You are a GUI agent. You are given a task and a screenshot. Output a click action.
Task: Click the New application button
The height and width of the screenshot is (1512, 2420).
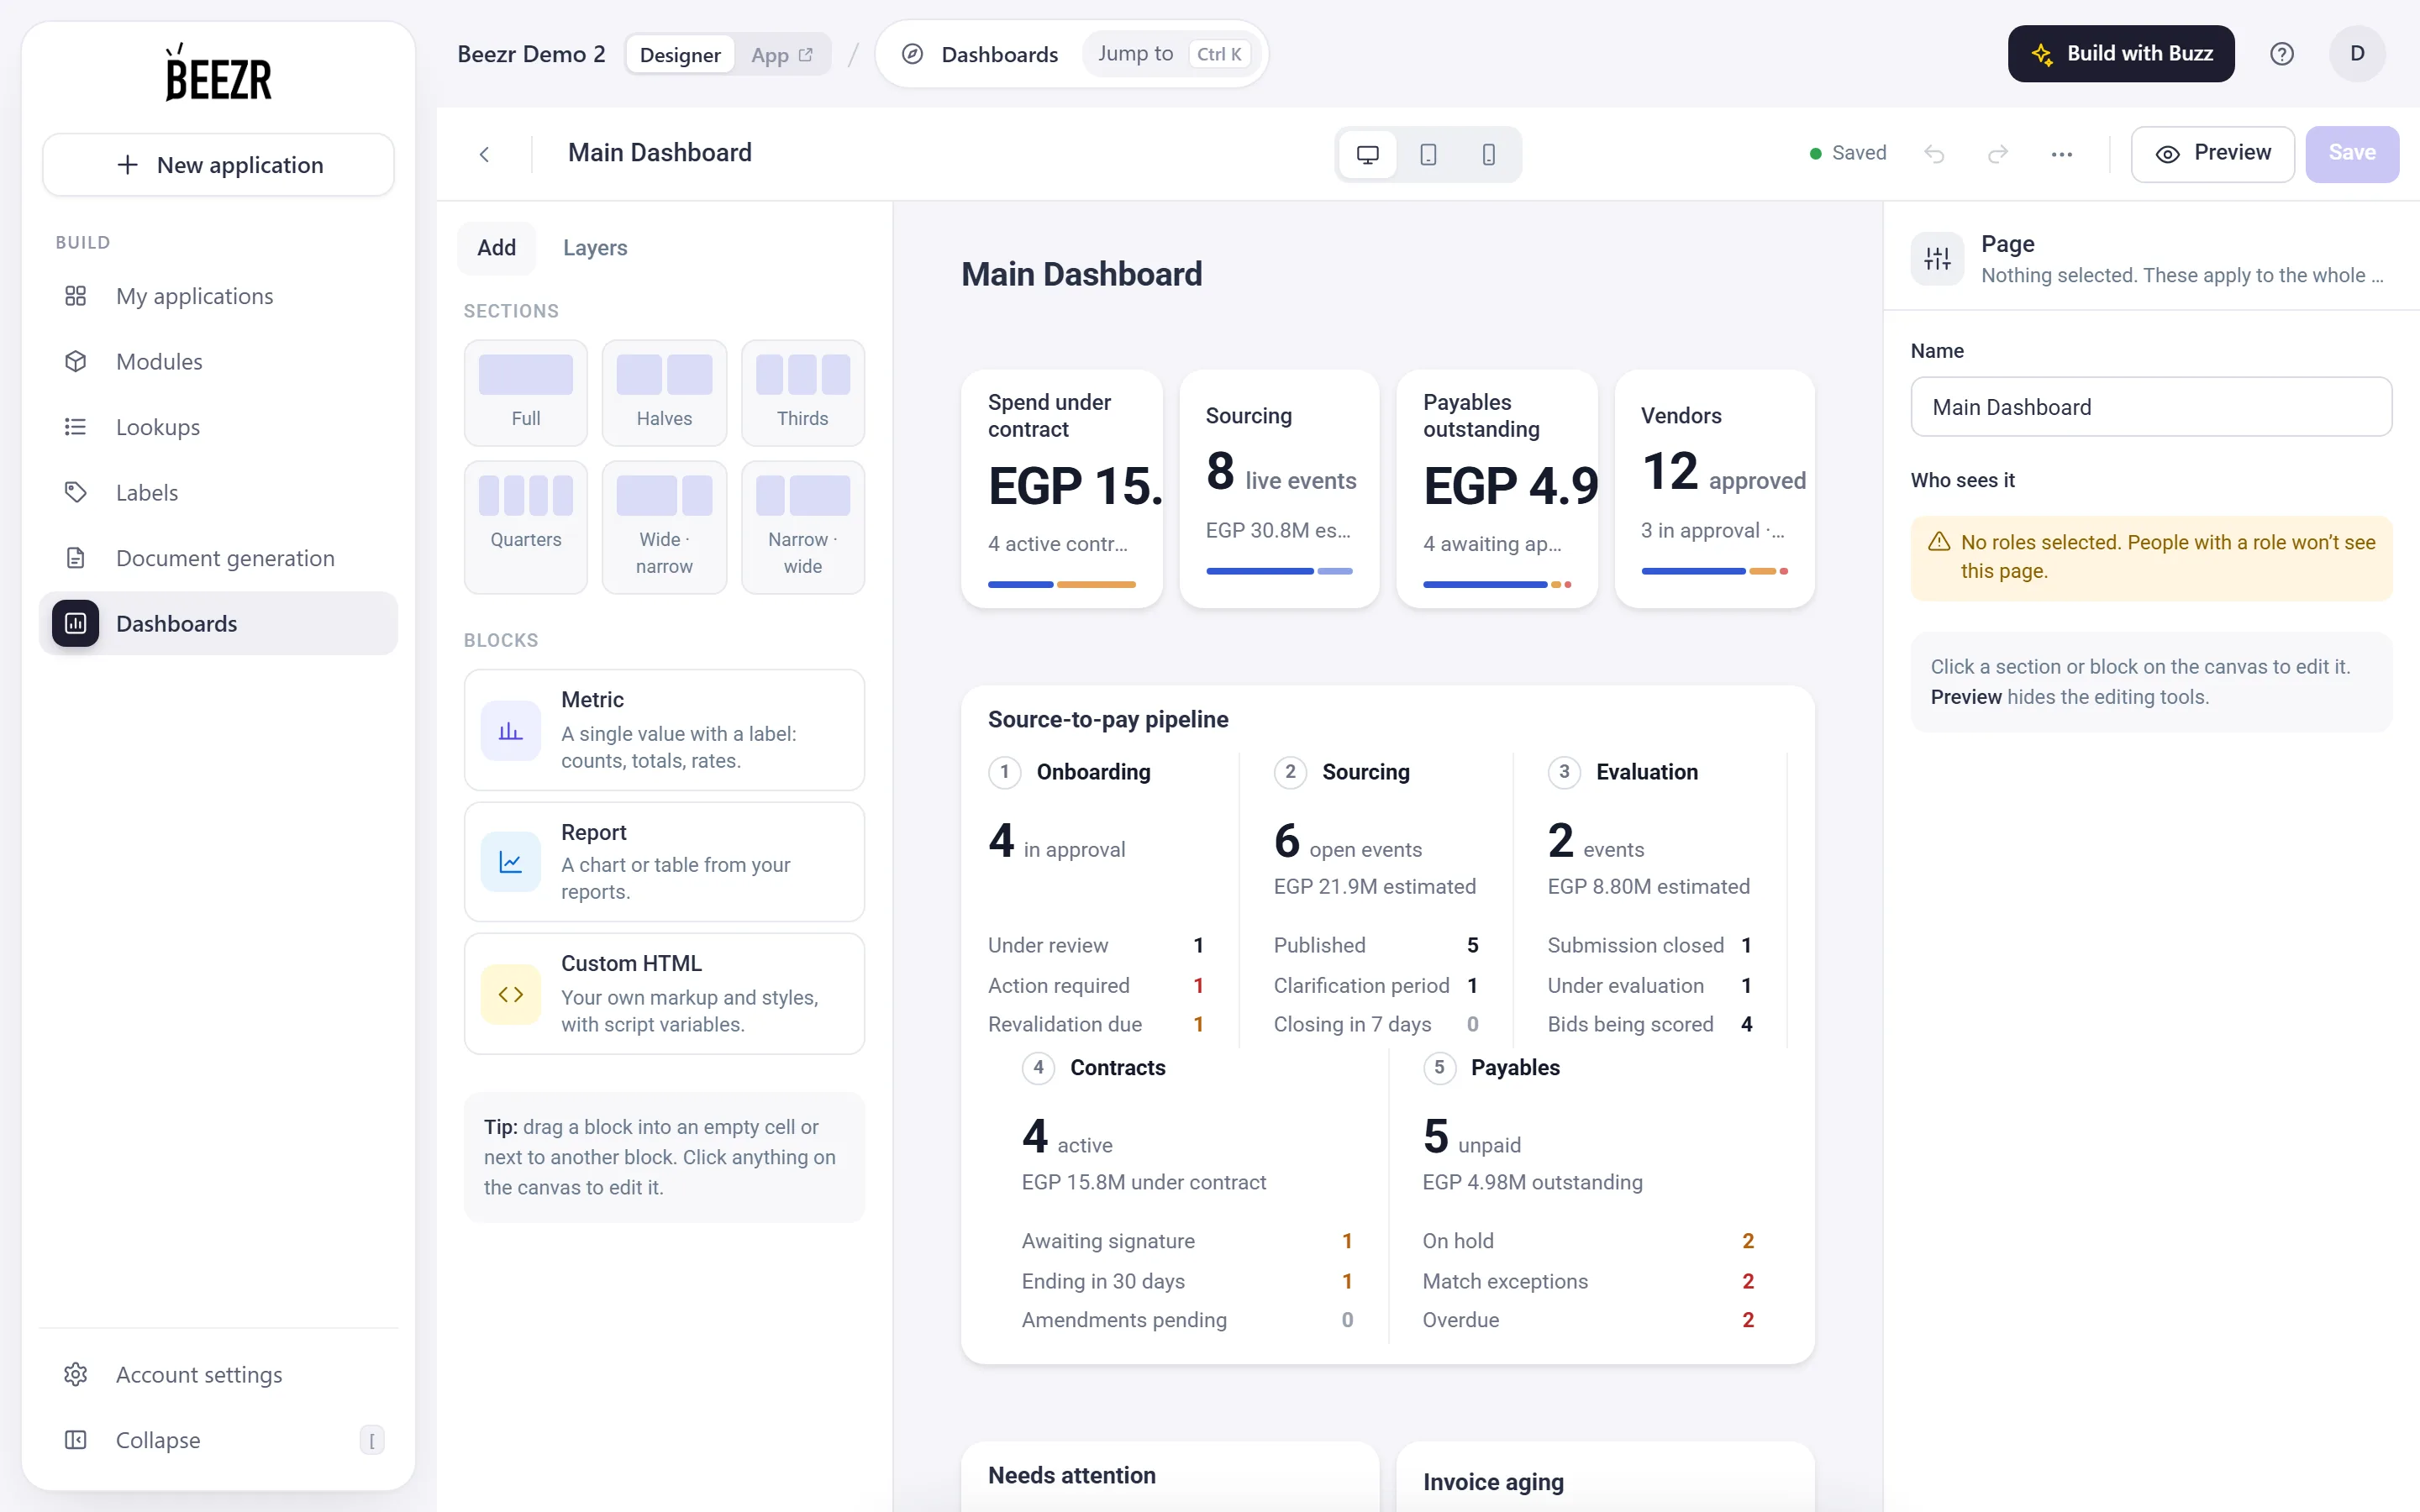click(x=218, y=165)
